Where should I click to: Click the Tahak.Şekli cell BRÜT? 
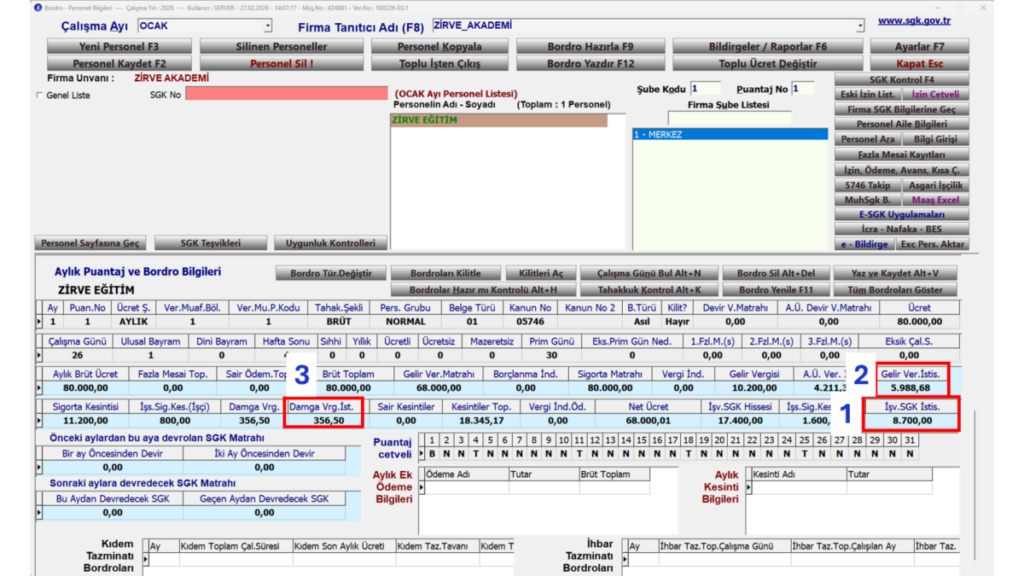(338, 322)
